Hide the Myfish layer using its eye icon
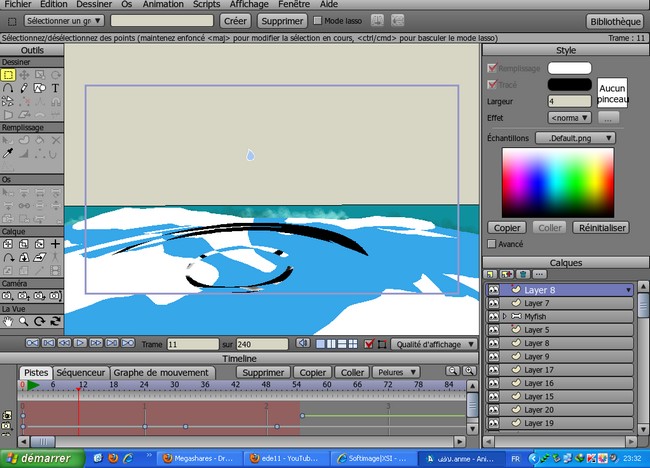 (493, 316)
